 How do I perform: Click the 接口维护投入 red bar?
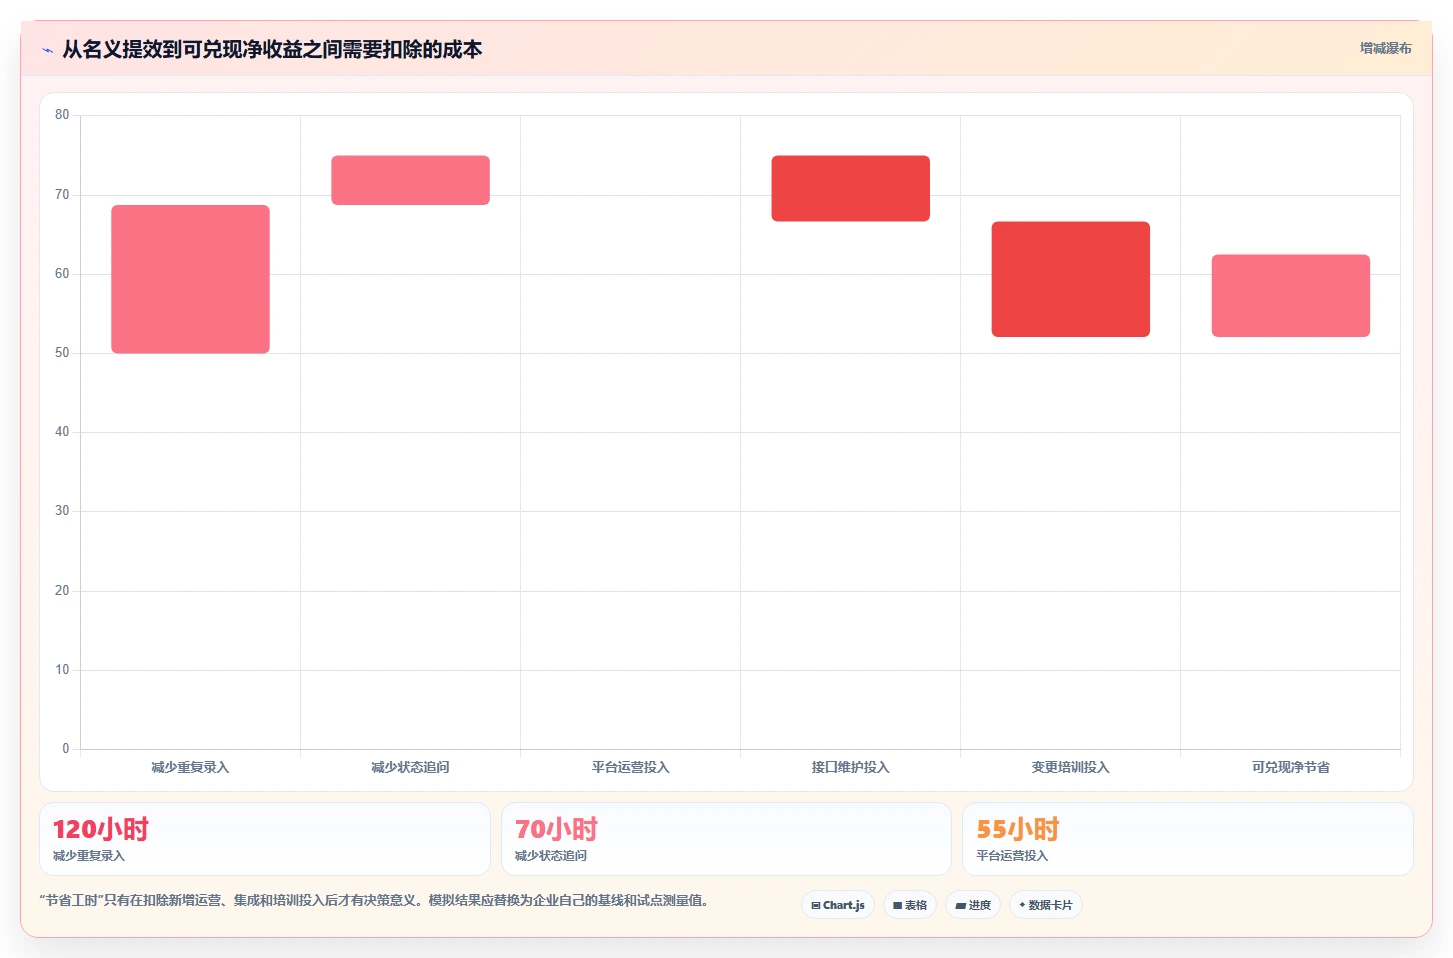tap(850, 188)
